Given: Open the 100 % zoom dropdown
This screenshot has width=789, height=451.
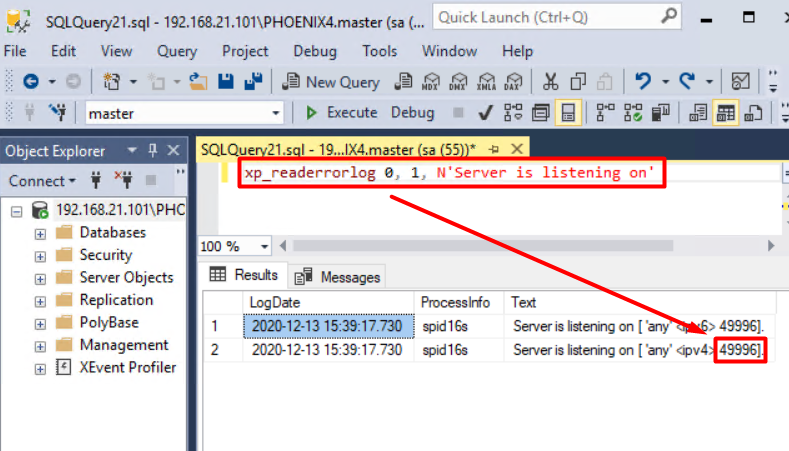Looking at the screenshot, I should coord(264,246).
